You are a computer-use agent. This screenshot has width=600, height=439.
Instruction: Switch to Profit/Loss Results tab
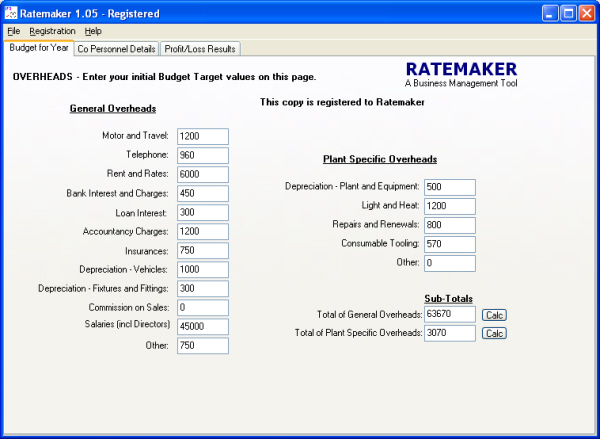tap(201, 48)
